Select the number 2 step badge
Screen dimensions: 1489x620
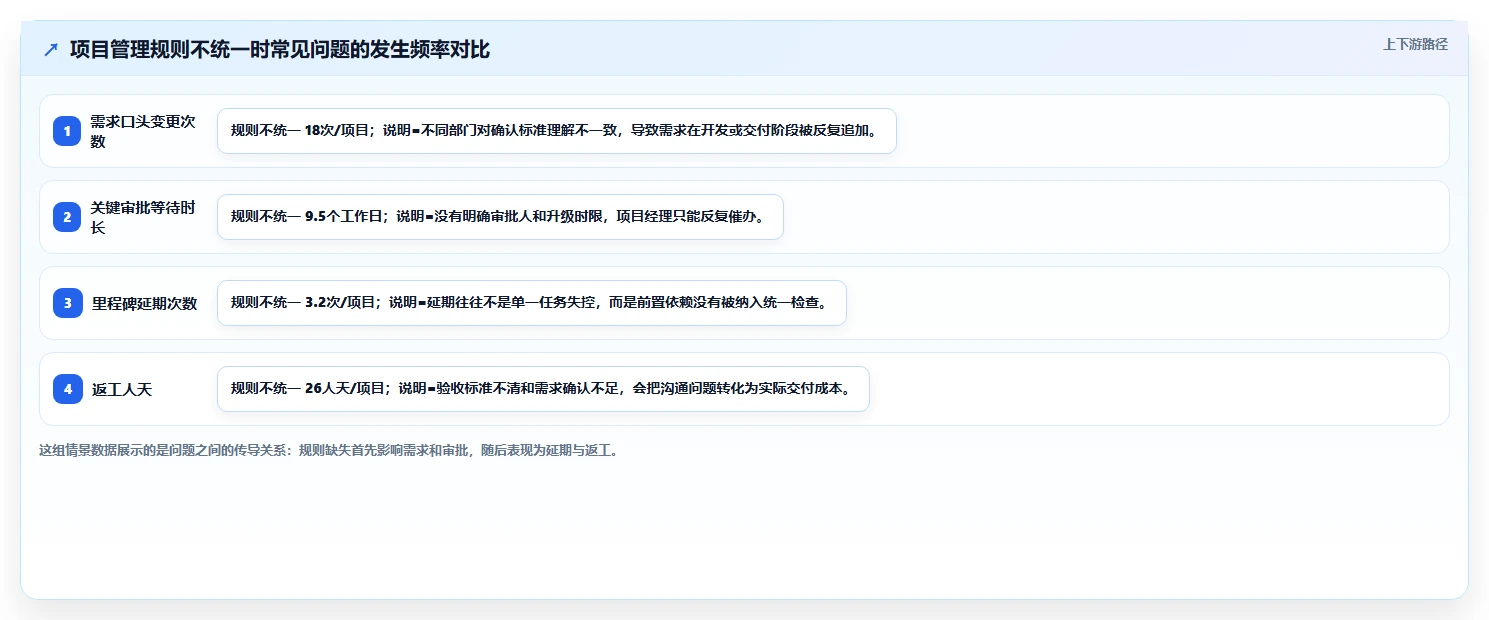(x=67, y=217)
